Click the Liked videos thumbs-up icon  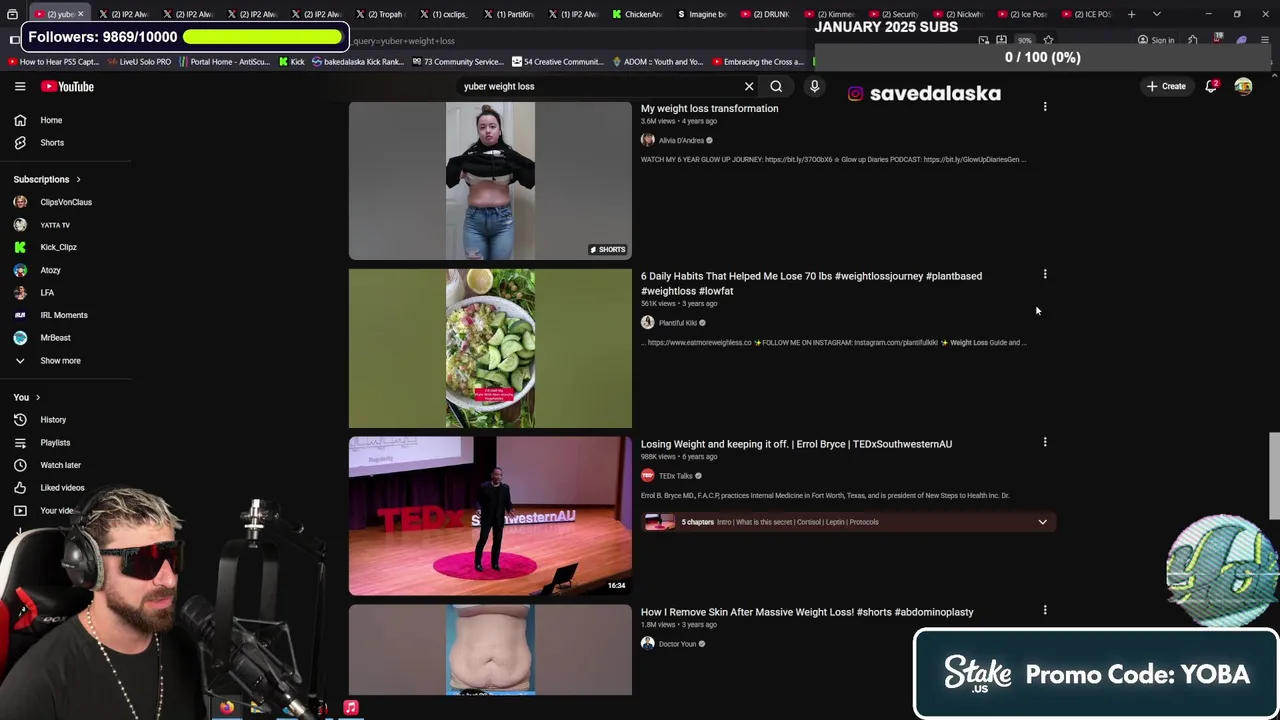20,487
